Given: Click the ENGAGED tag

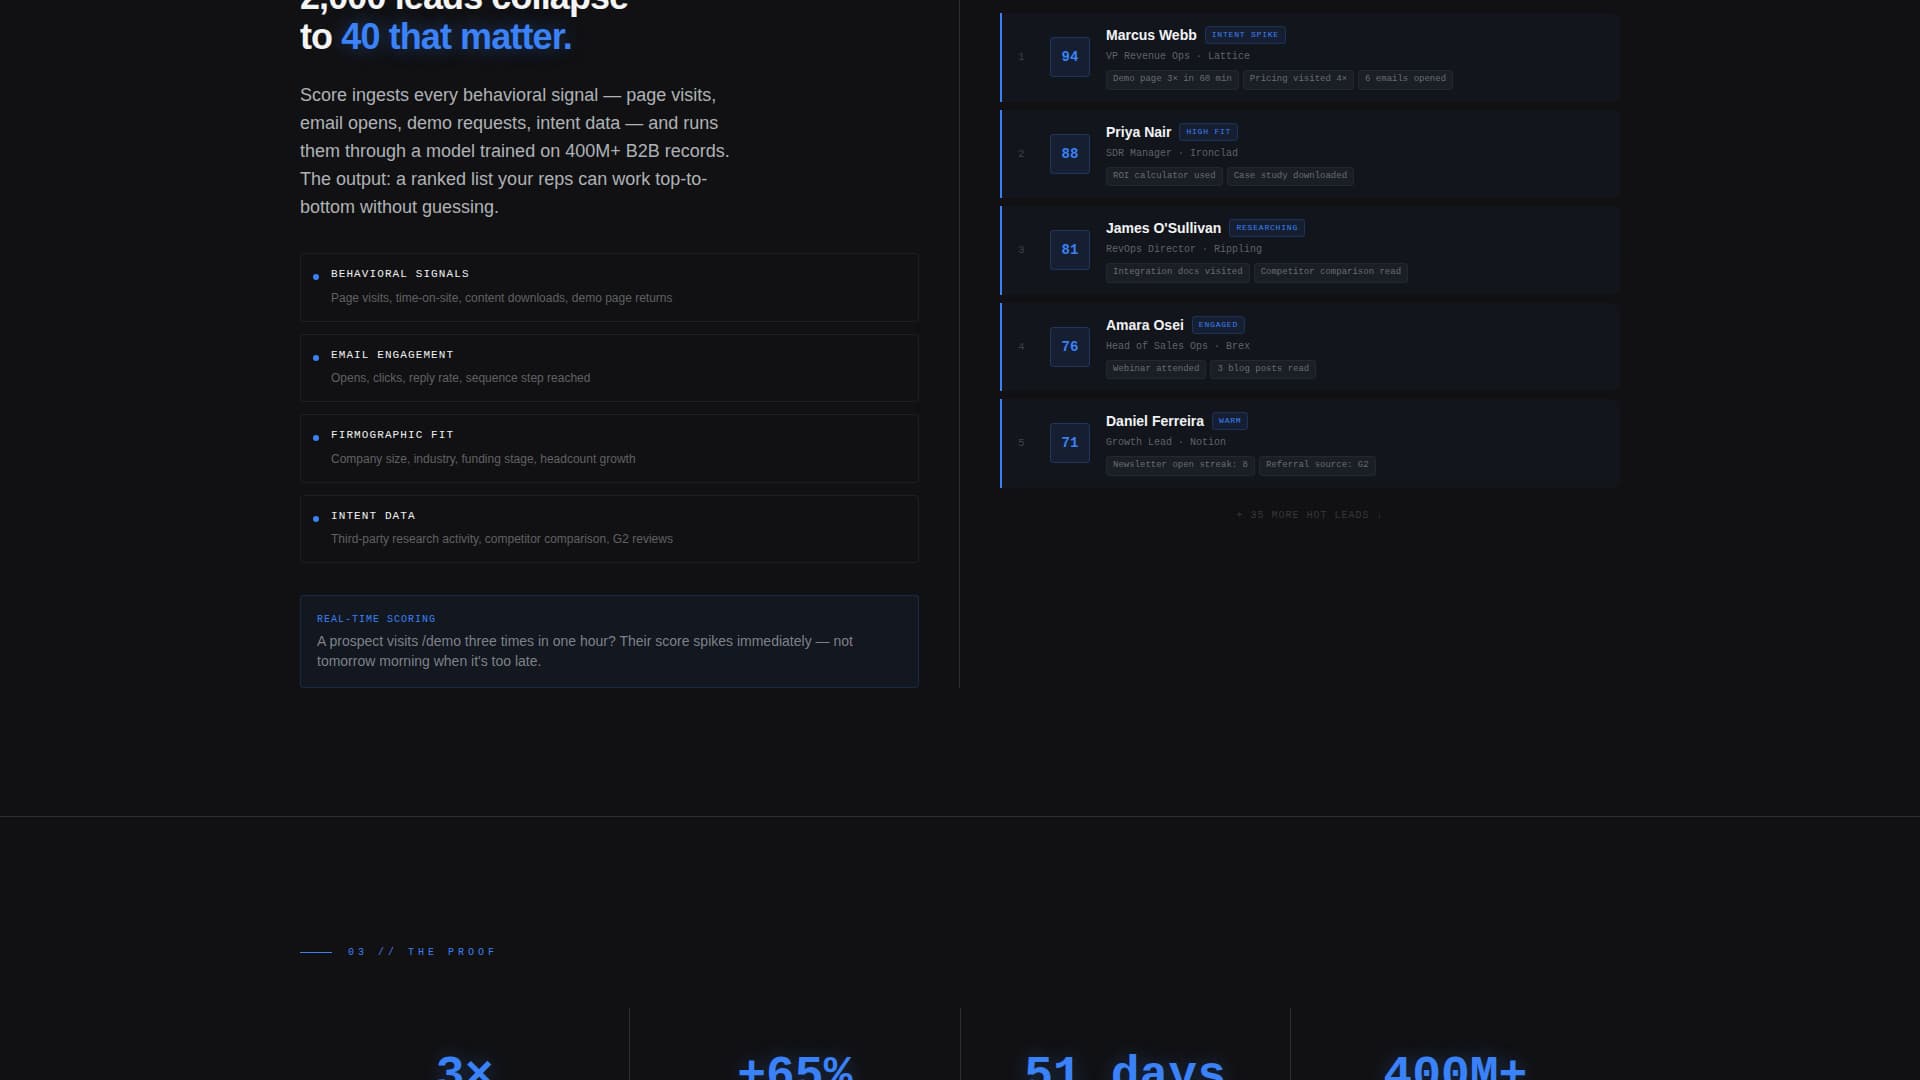Looking at the screenshot, I should (1217, 325).
